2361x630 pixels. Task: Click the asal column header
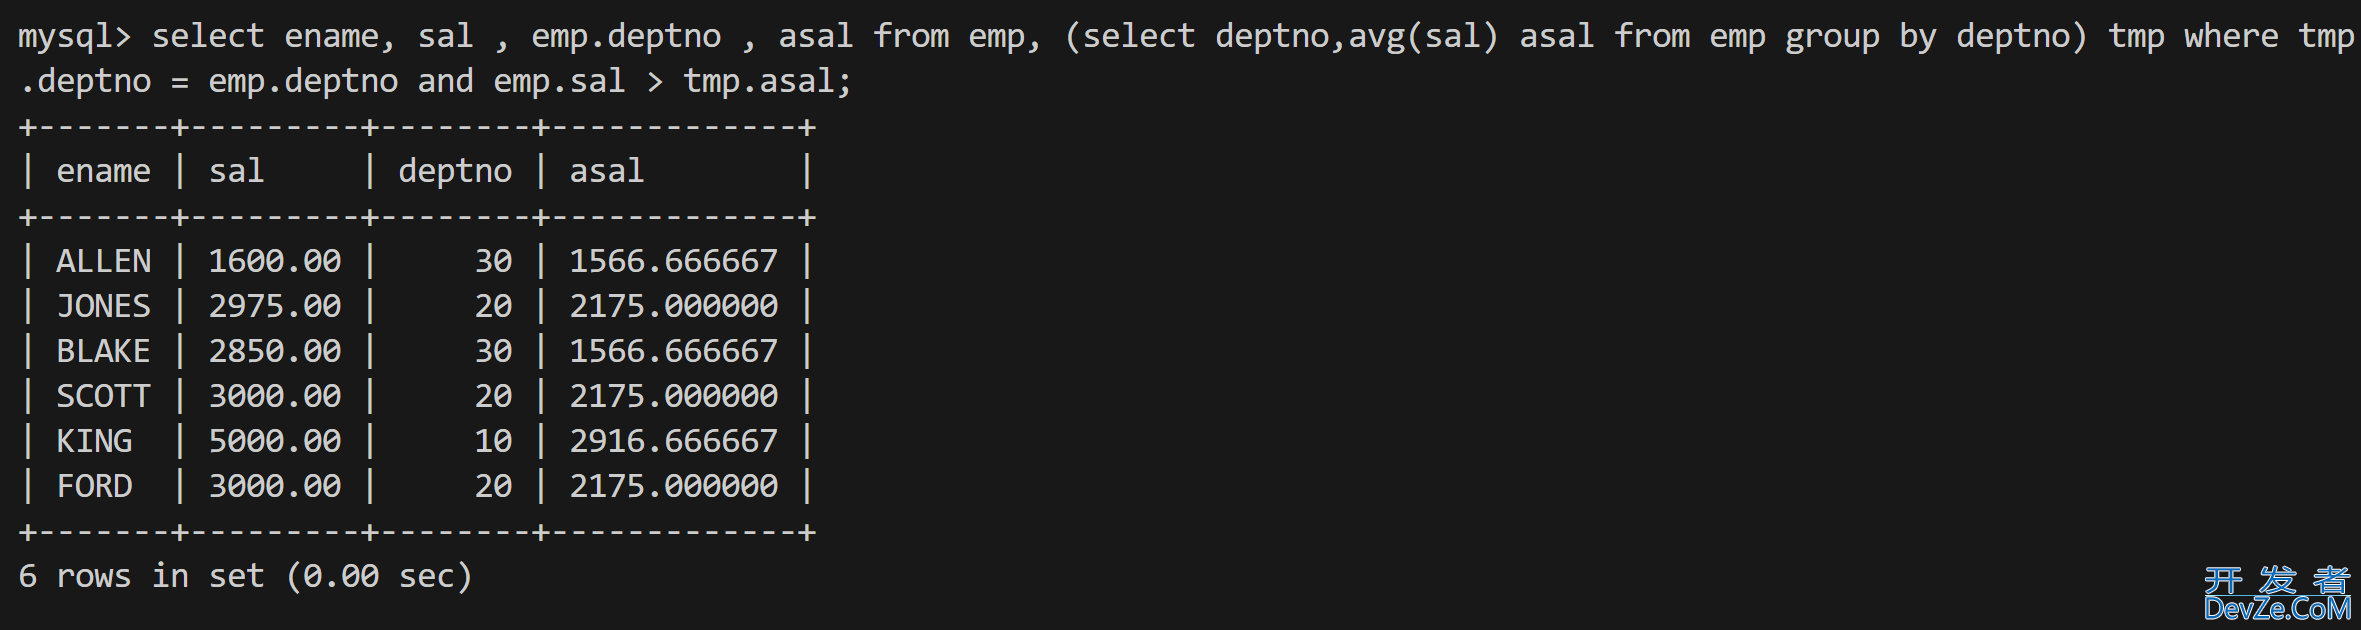pos(606,171)
